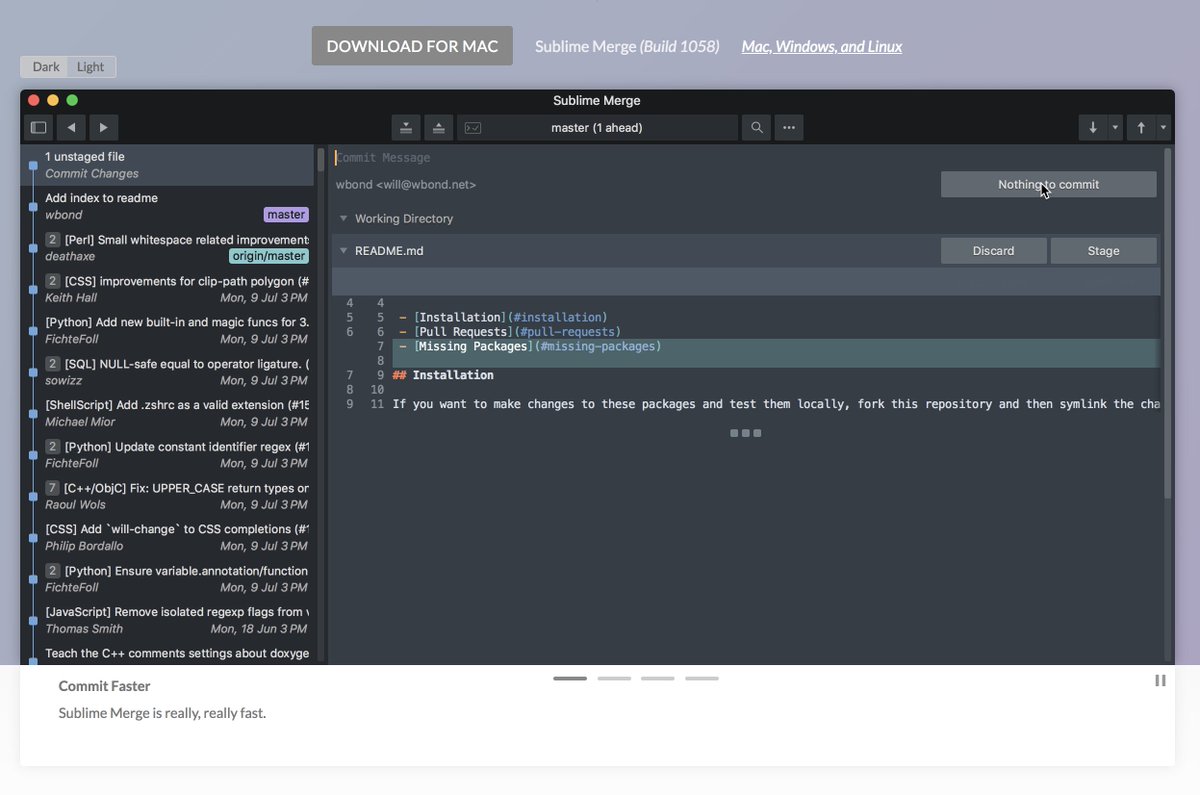The height and width of the screenshot is (795, 1200).
Task: Click the commit list scrollbar
Action: coord(321,160)
